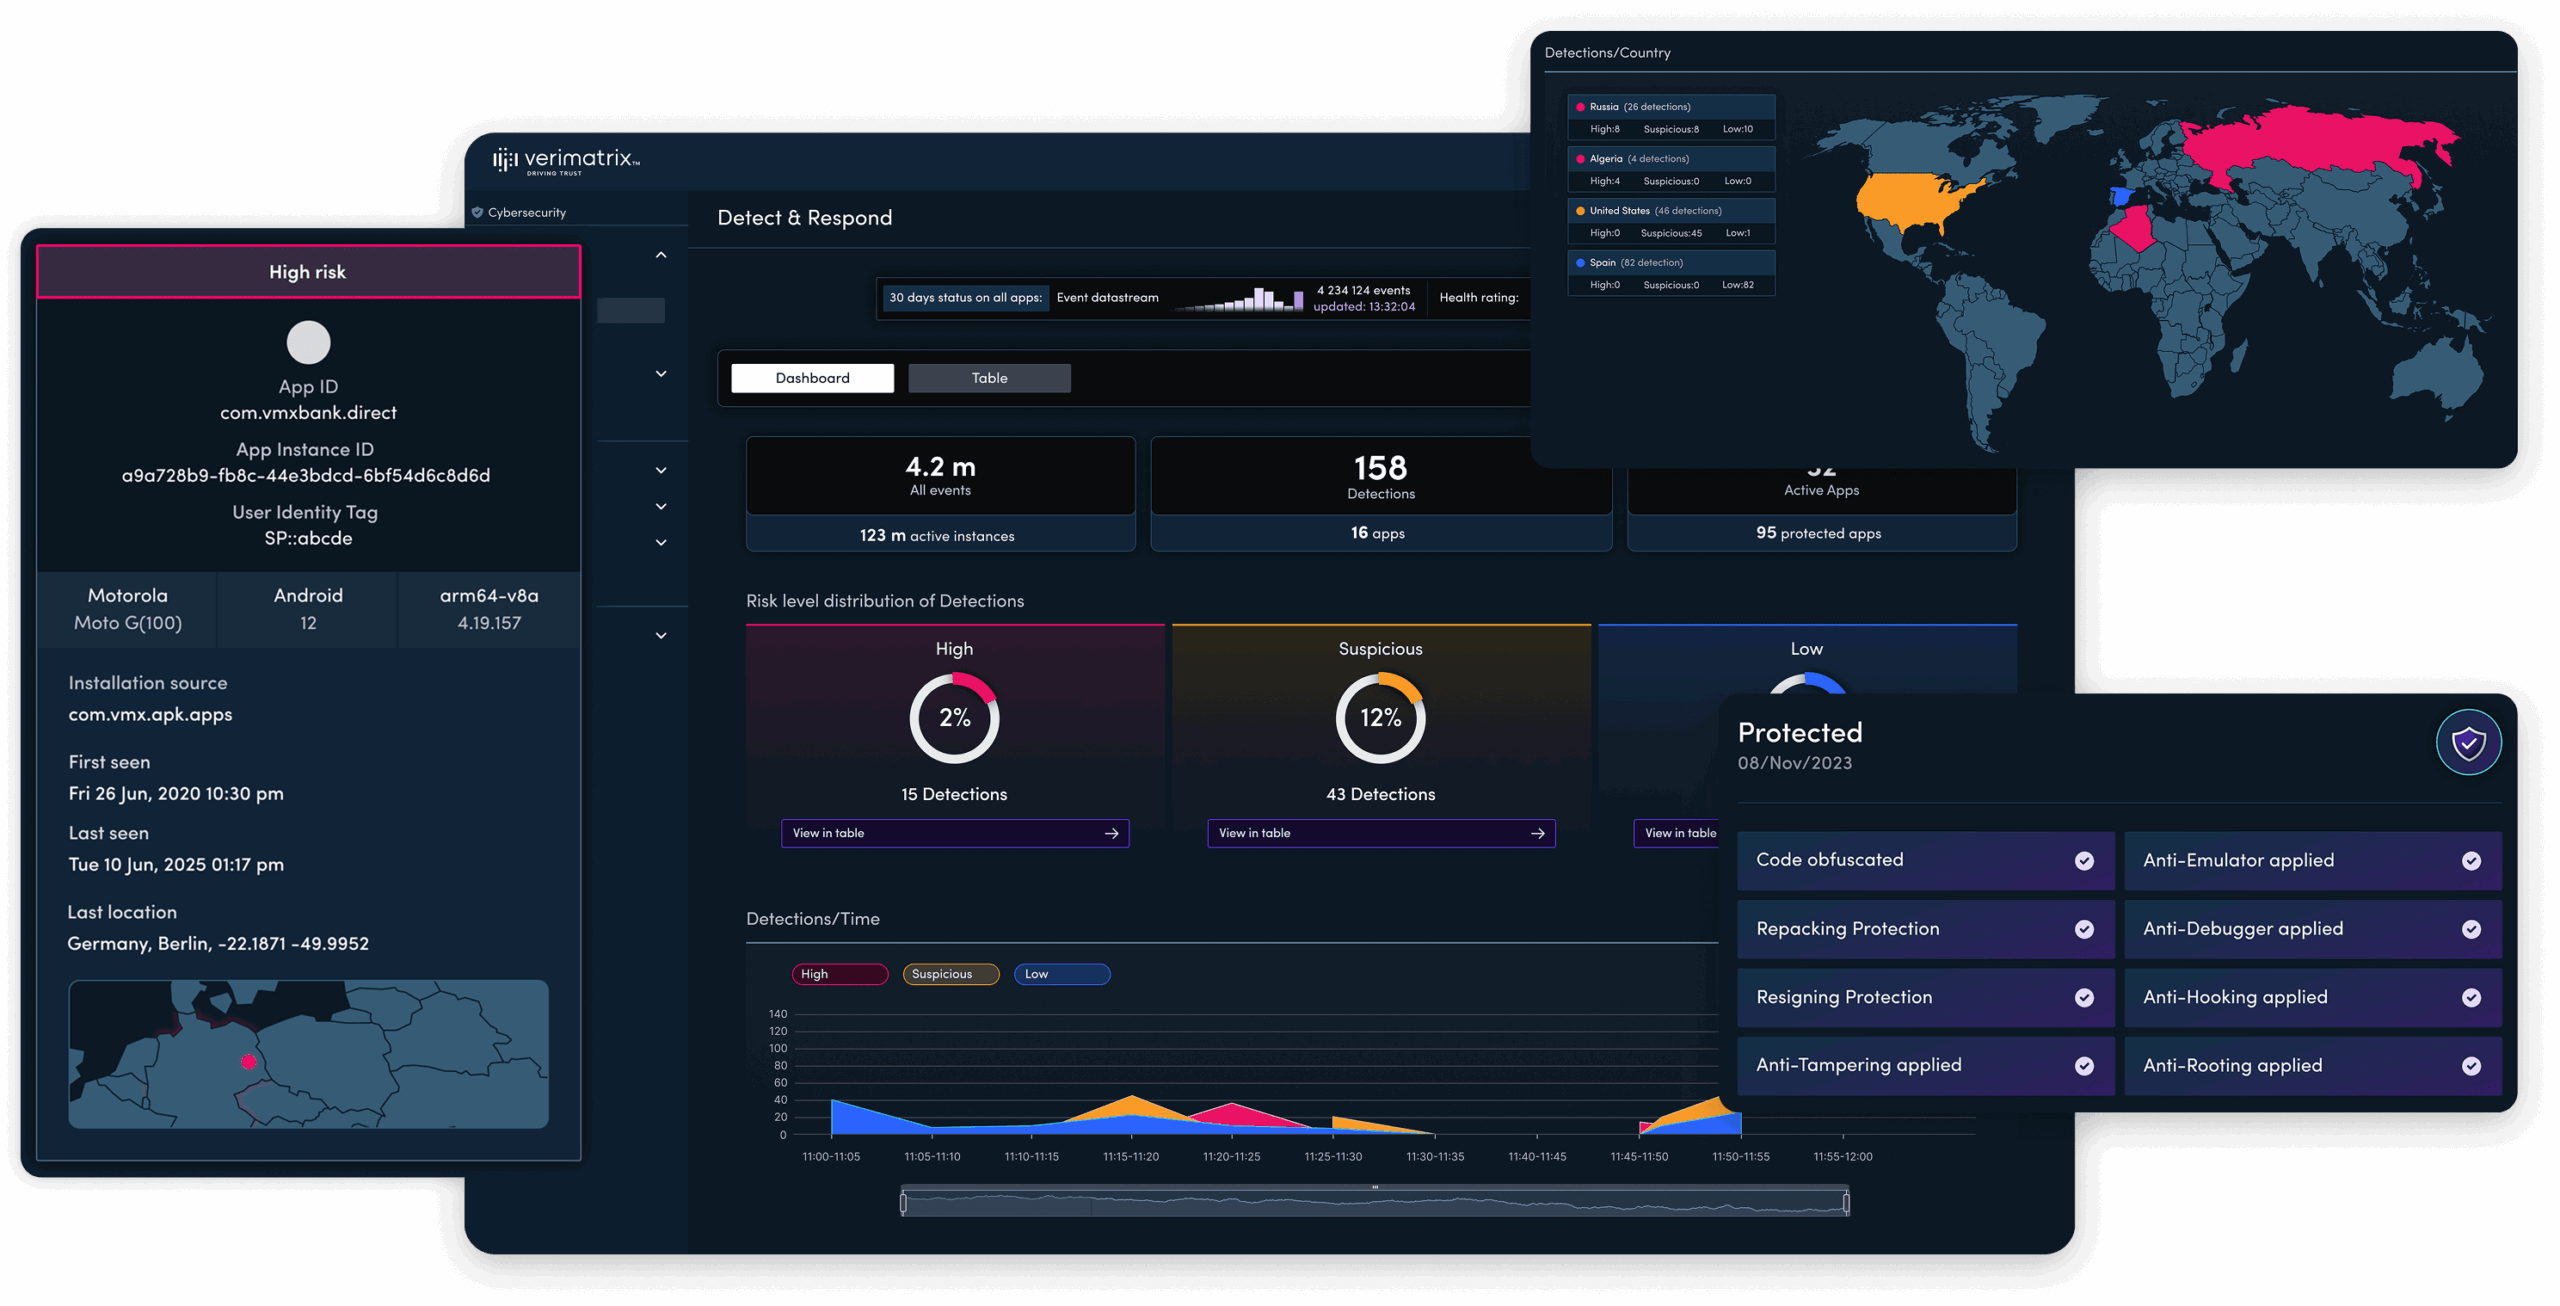Expand the second sidebar chevron below Cybersecurity
The image size is (2560, 1306).
tap(661, 374)
